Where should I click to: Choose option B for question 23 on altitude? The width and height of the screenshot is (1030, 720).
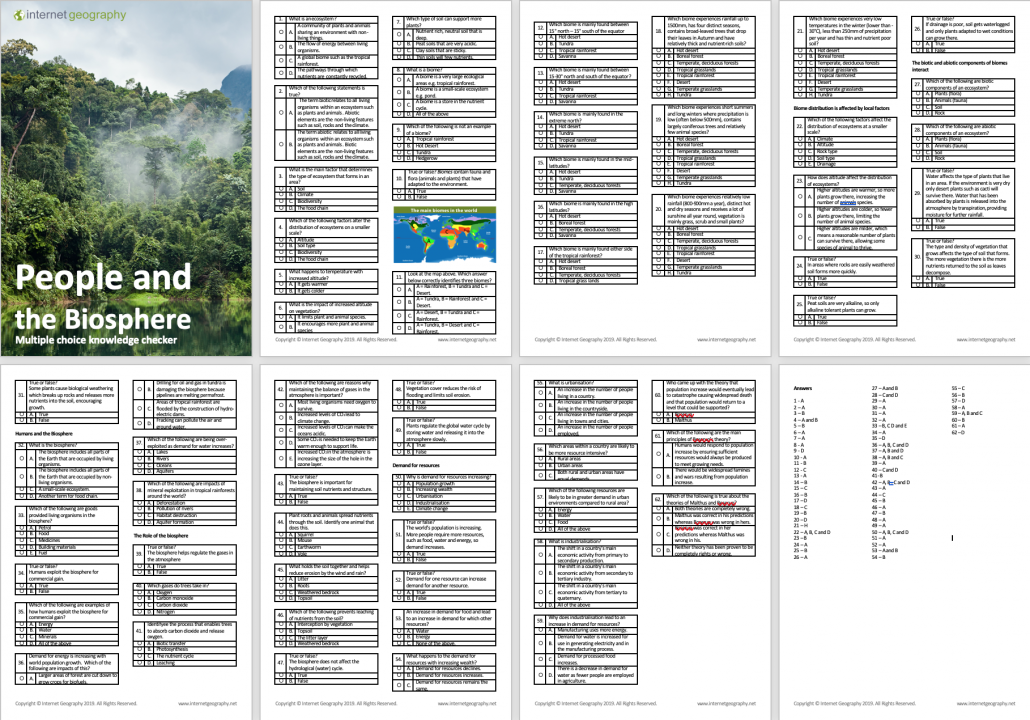[800, 215]
